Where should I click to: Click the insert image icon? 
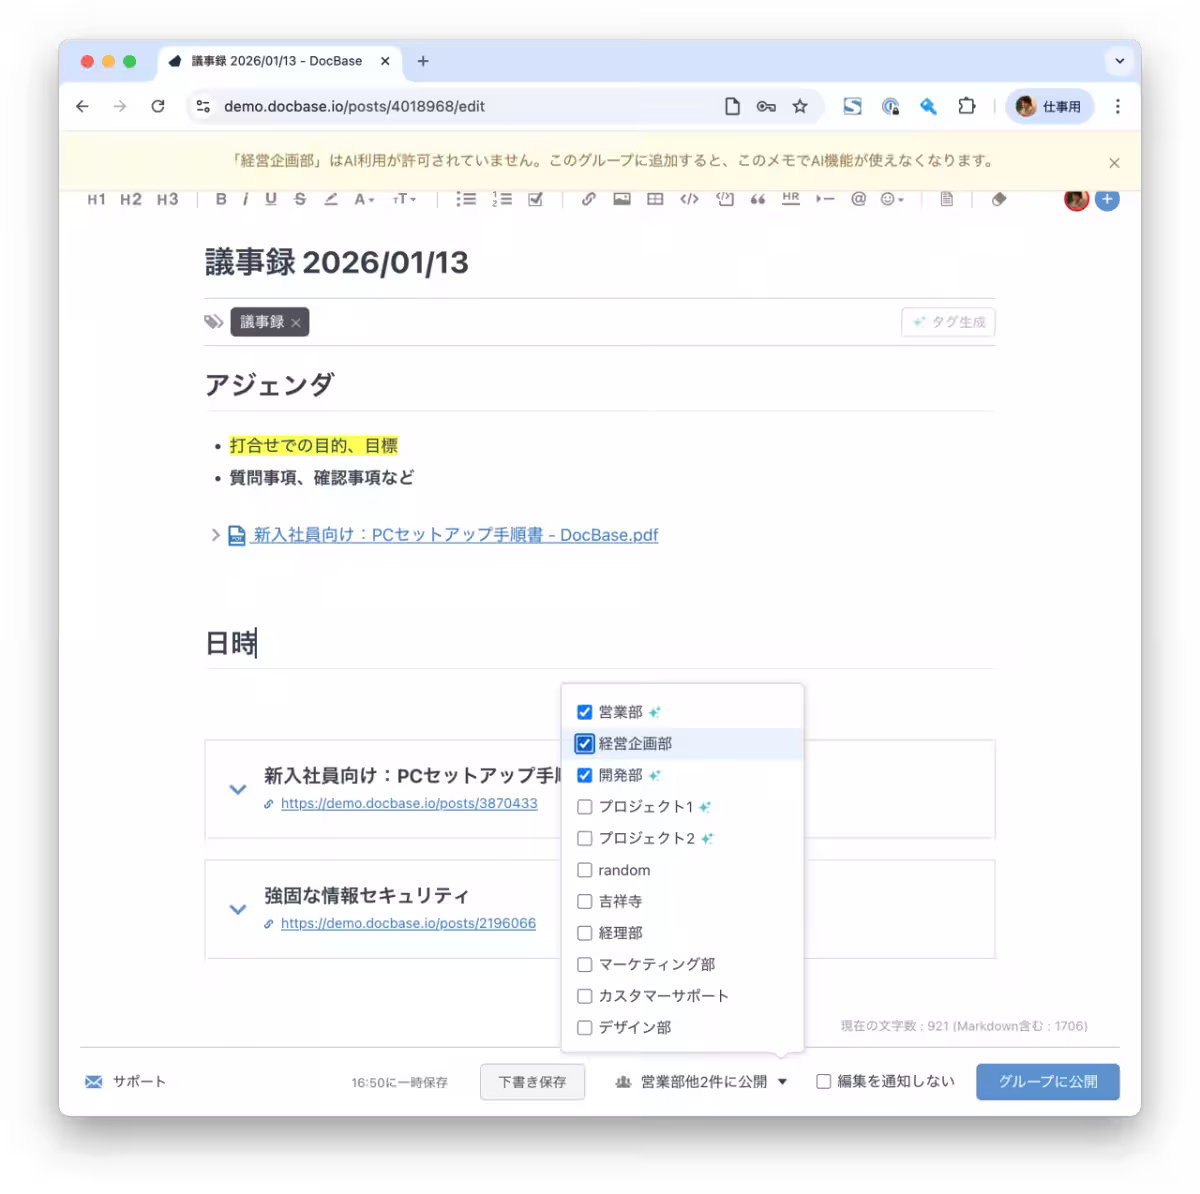pos(622,199)
